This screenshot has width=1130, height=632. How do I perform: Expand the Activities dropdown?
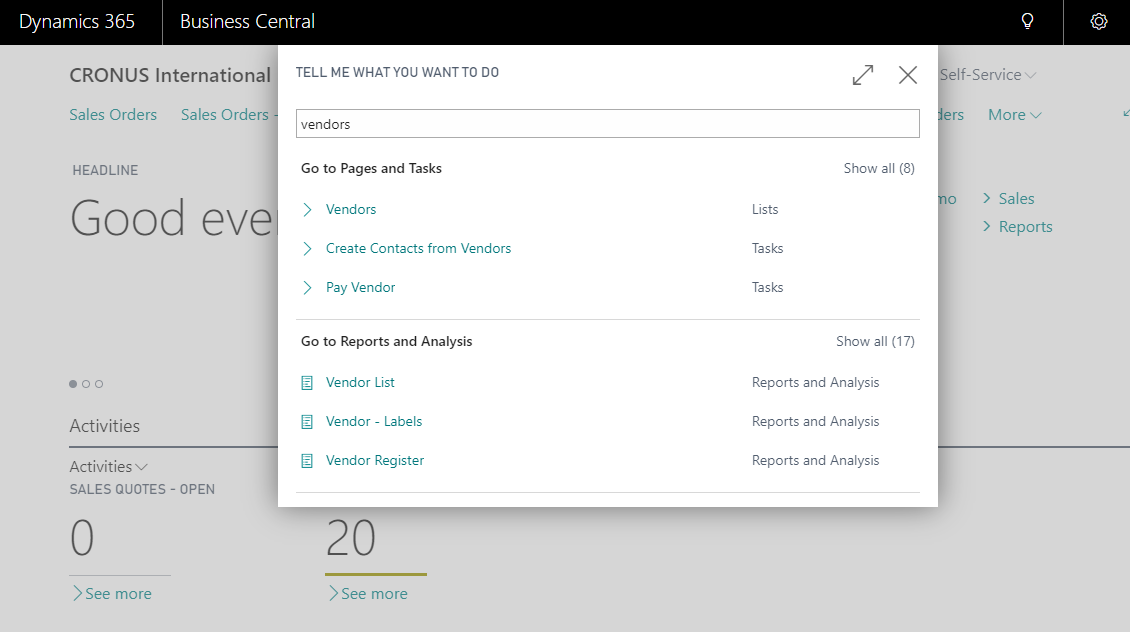coord(108,467)
